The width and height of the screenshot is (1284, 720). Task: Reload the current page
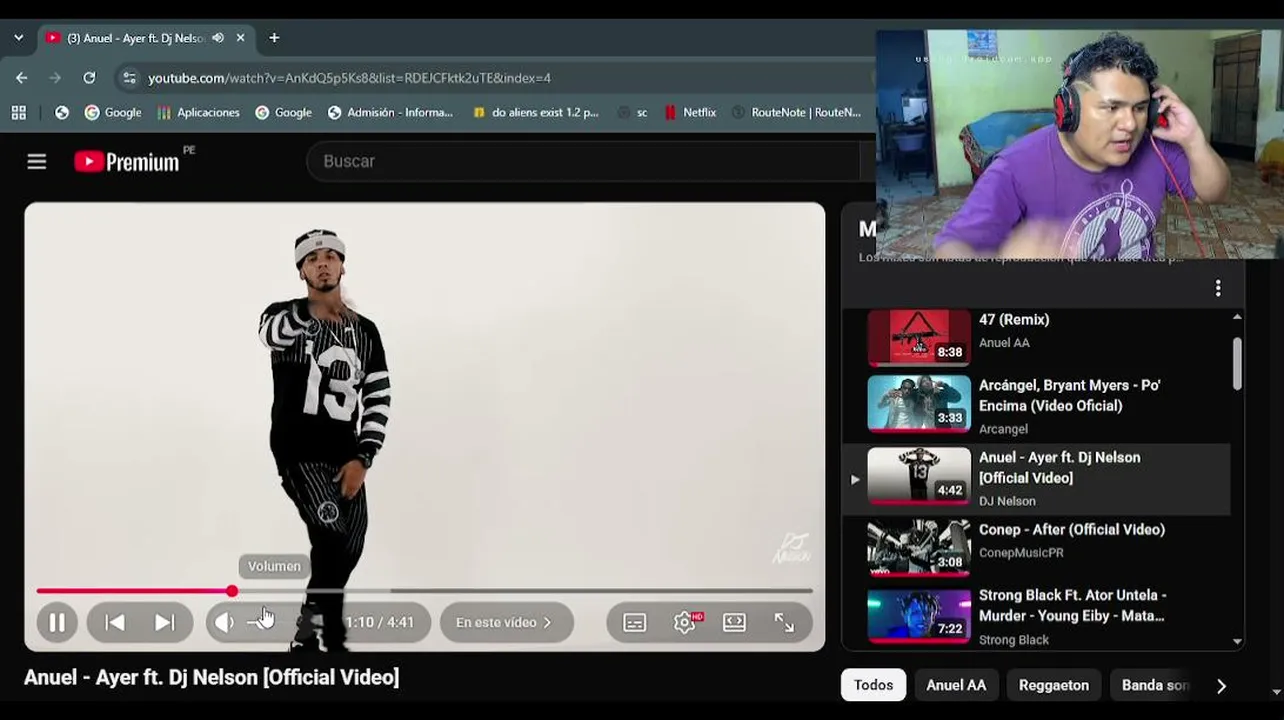[89, 78]
